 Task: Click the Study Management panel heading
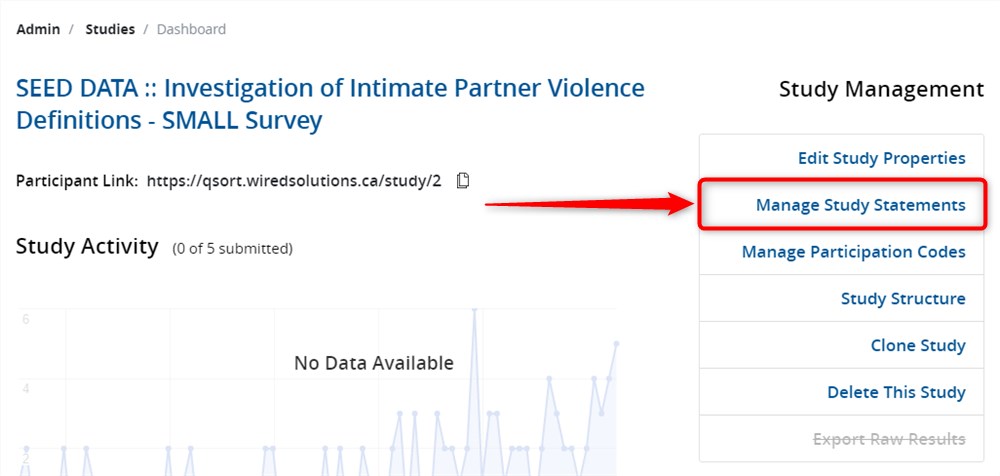(881, 89)
